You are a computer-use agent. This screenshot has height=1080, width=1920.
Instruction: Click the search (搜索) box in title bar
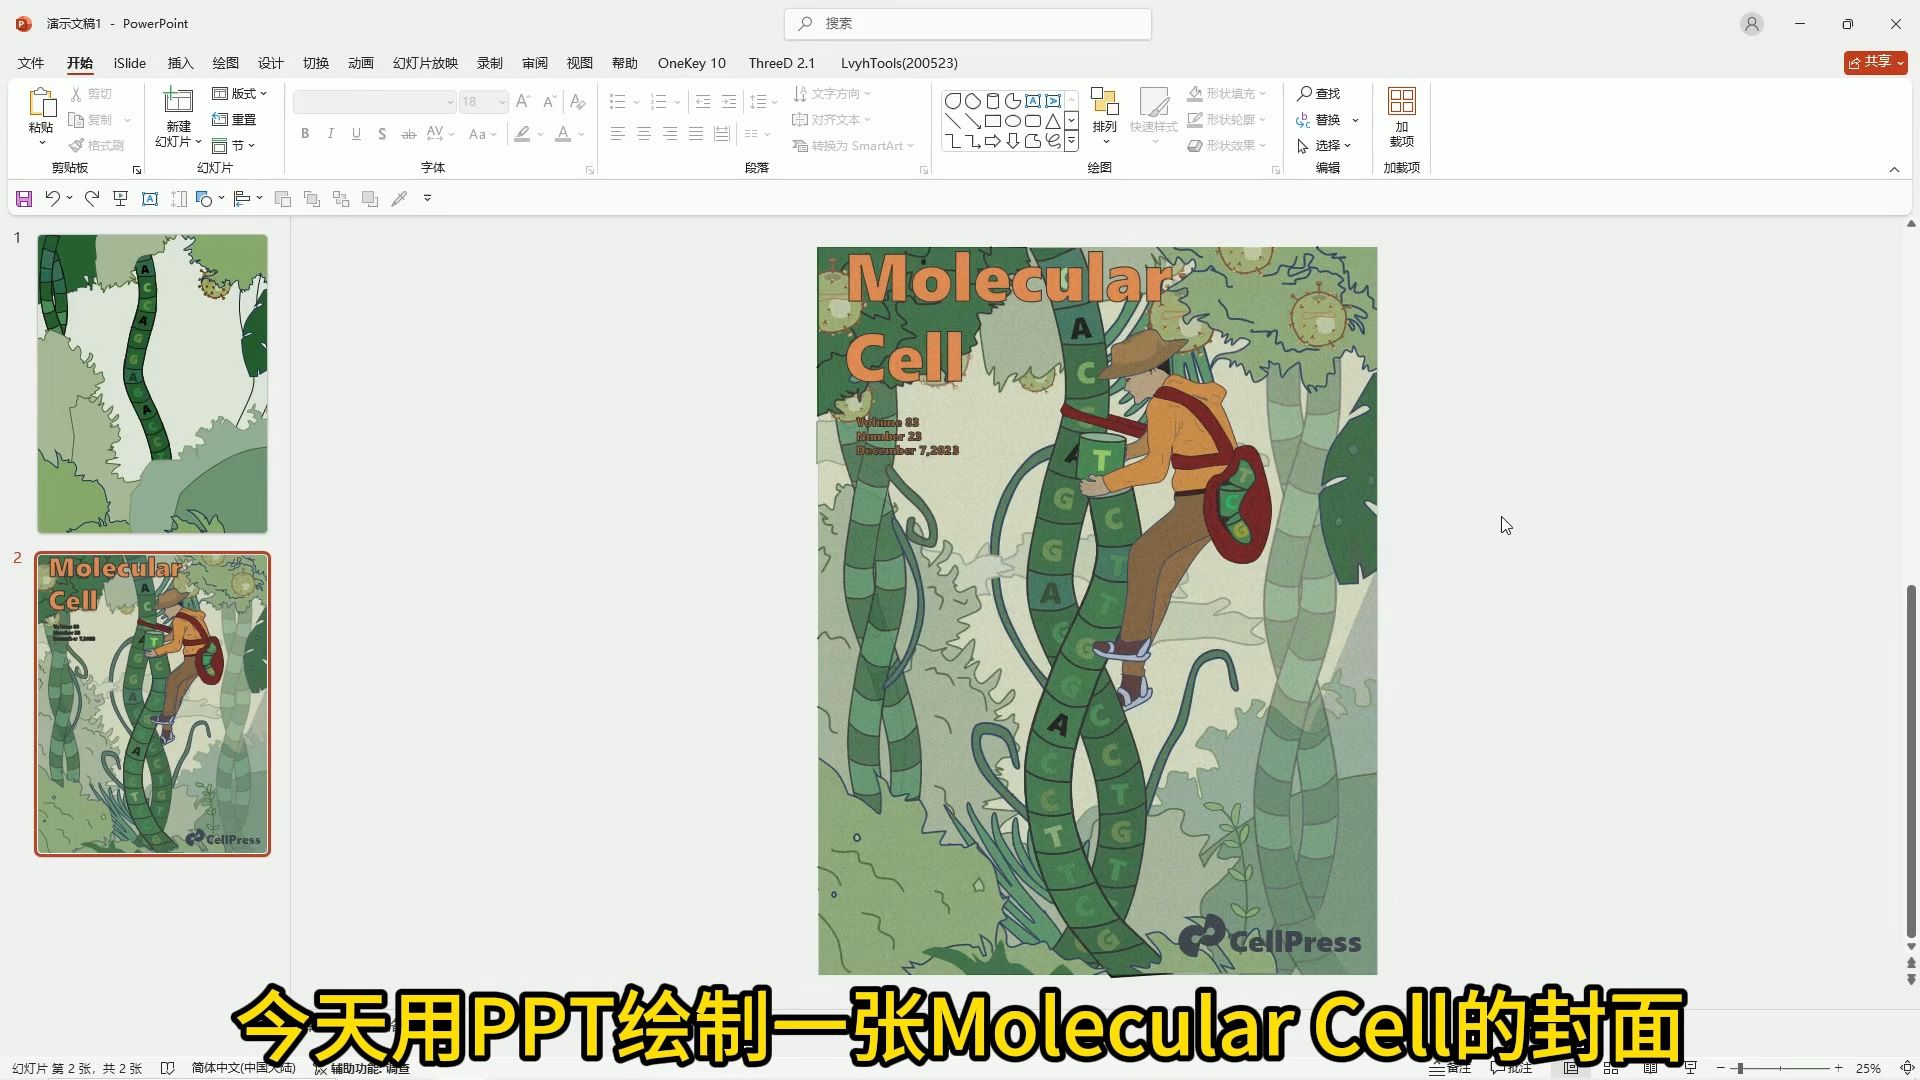[968, 24]
